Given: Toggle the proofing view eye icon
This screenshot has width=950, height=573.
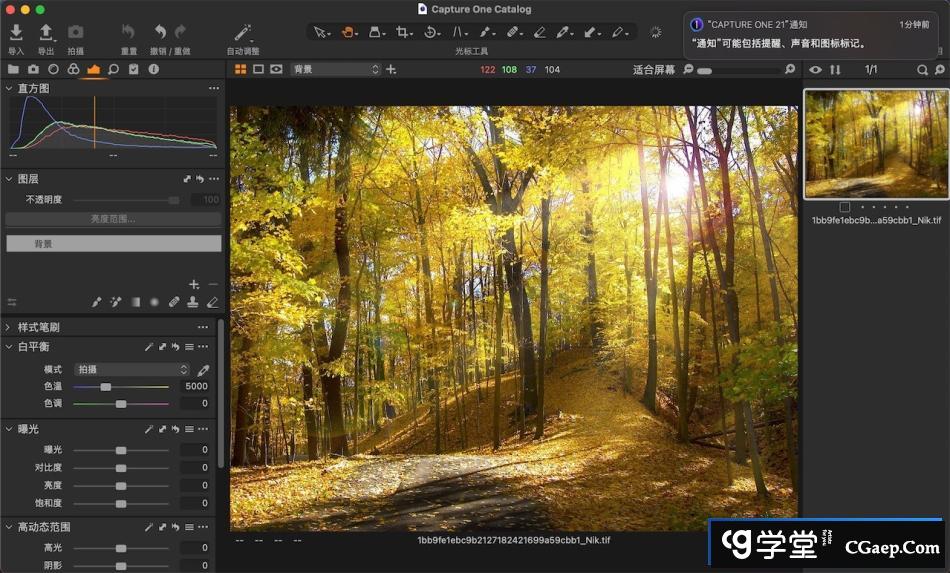Looking at the screenshot, I should pos(276,69).
